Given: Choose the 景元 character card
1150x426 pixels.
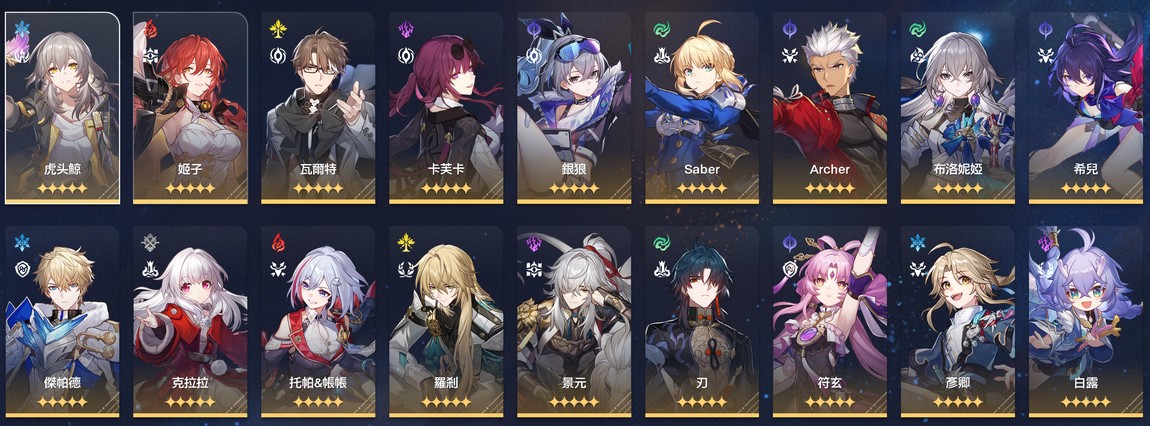Looking at the screenshot, I should point(574,321).
